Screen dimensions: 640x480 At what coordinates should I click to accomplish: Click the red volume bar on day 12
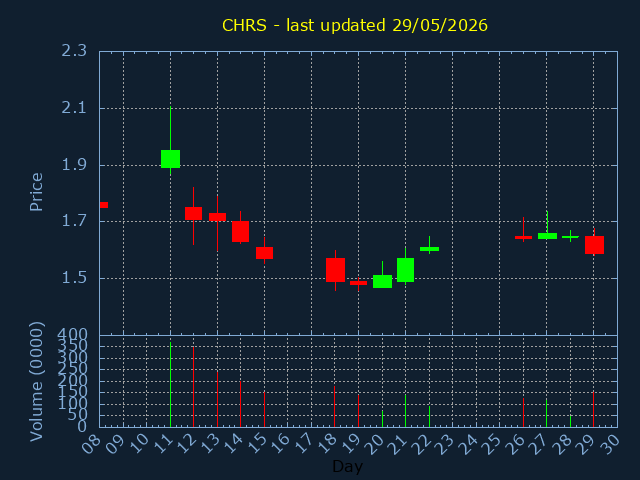pos(193,387)
